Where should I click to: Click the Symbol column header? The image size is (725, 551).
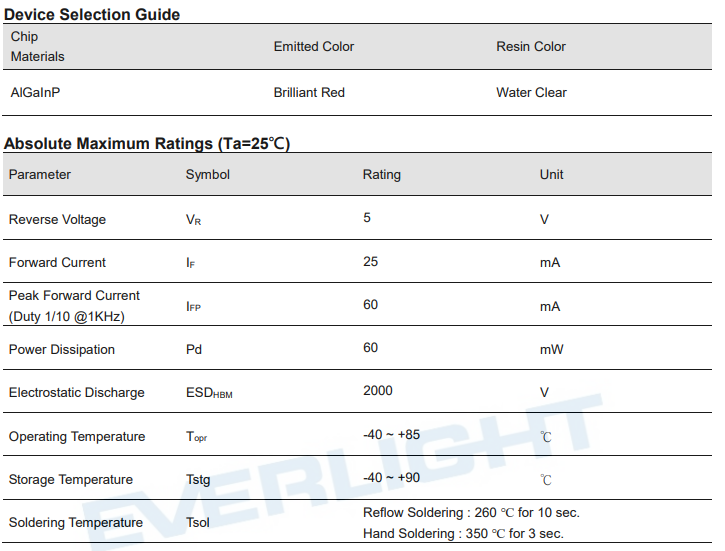(208, 175)
